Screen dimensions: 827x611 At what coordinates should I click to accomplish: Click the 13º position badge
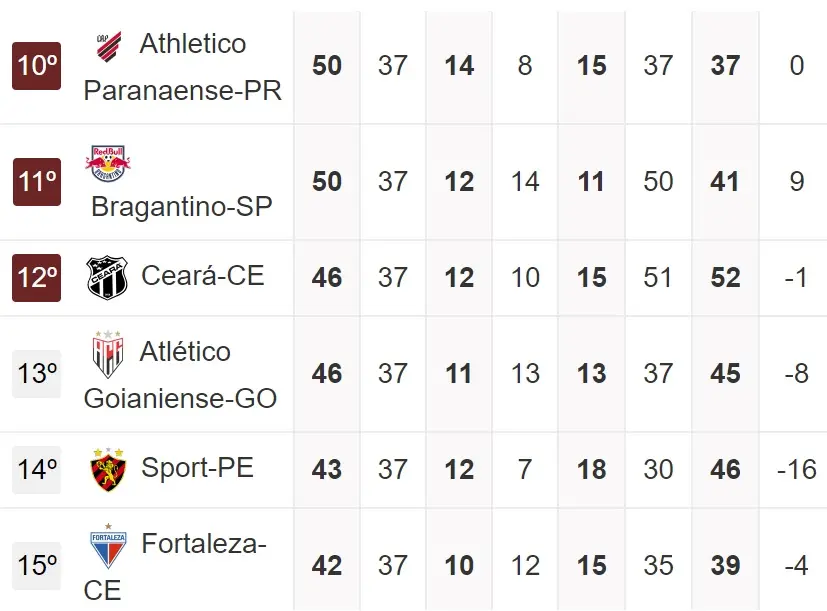[x=37, y=374]
